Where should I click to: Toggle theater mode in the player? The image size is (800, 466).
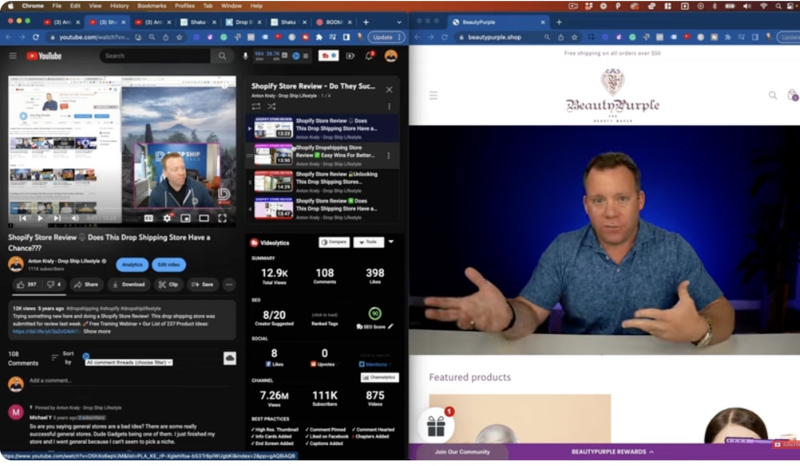pyautogui.click(x=204, y=218)
